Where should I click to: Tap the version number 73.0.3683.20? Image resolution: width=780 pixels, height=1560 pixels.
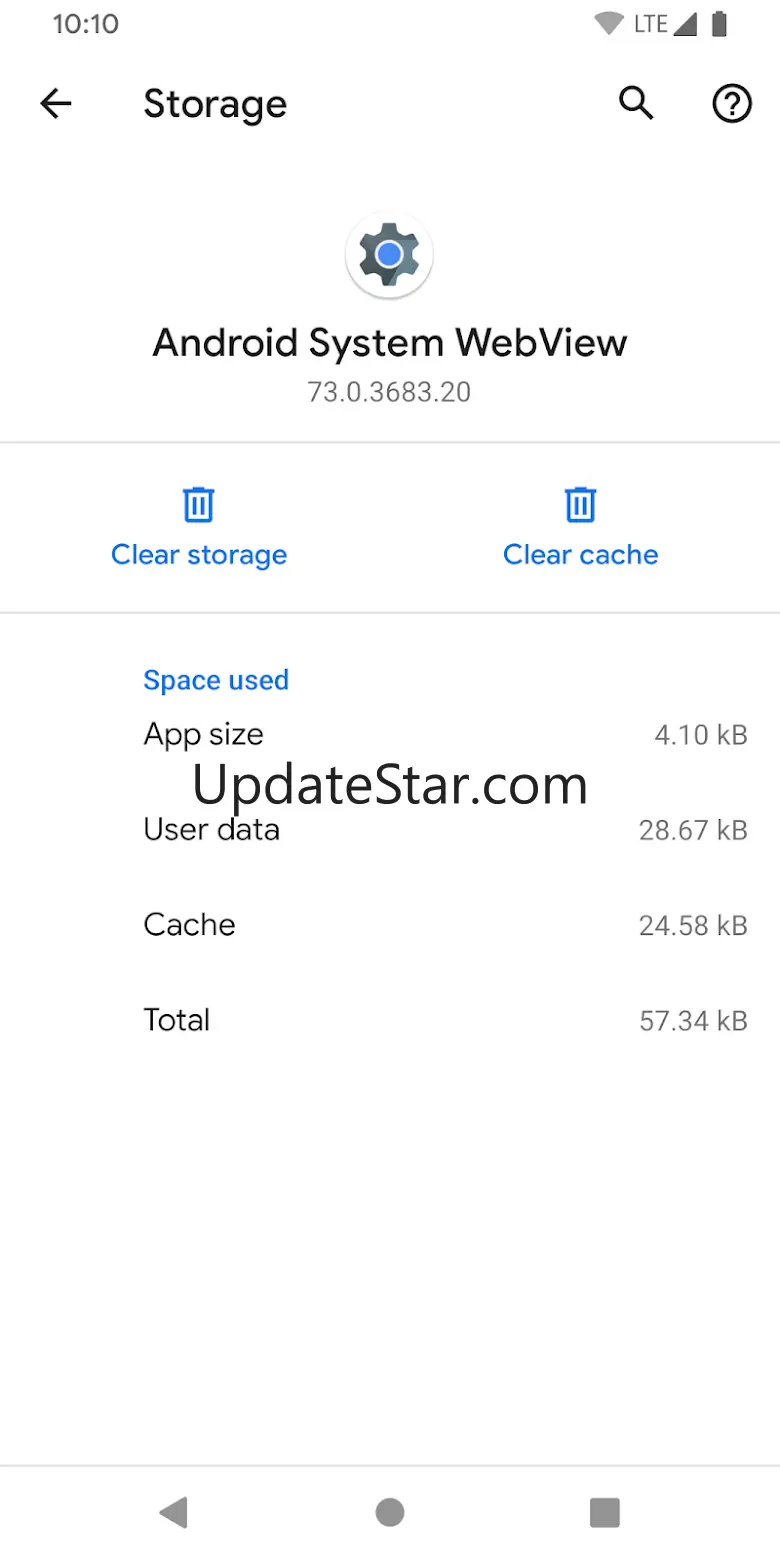pos(389,391)
